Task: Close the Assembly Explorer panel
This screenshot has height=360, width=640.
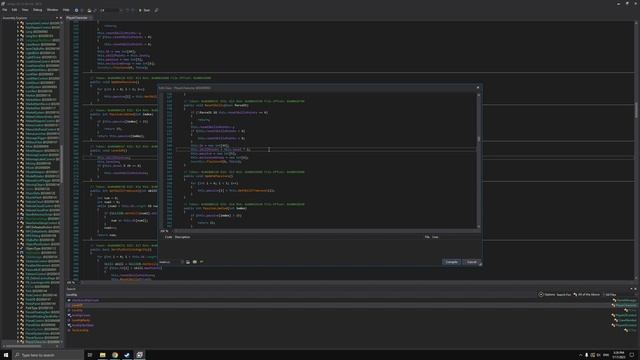Action: point(61,18)
